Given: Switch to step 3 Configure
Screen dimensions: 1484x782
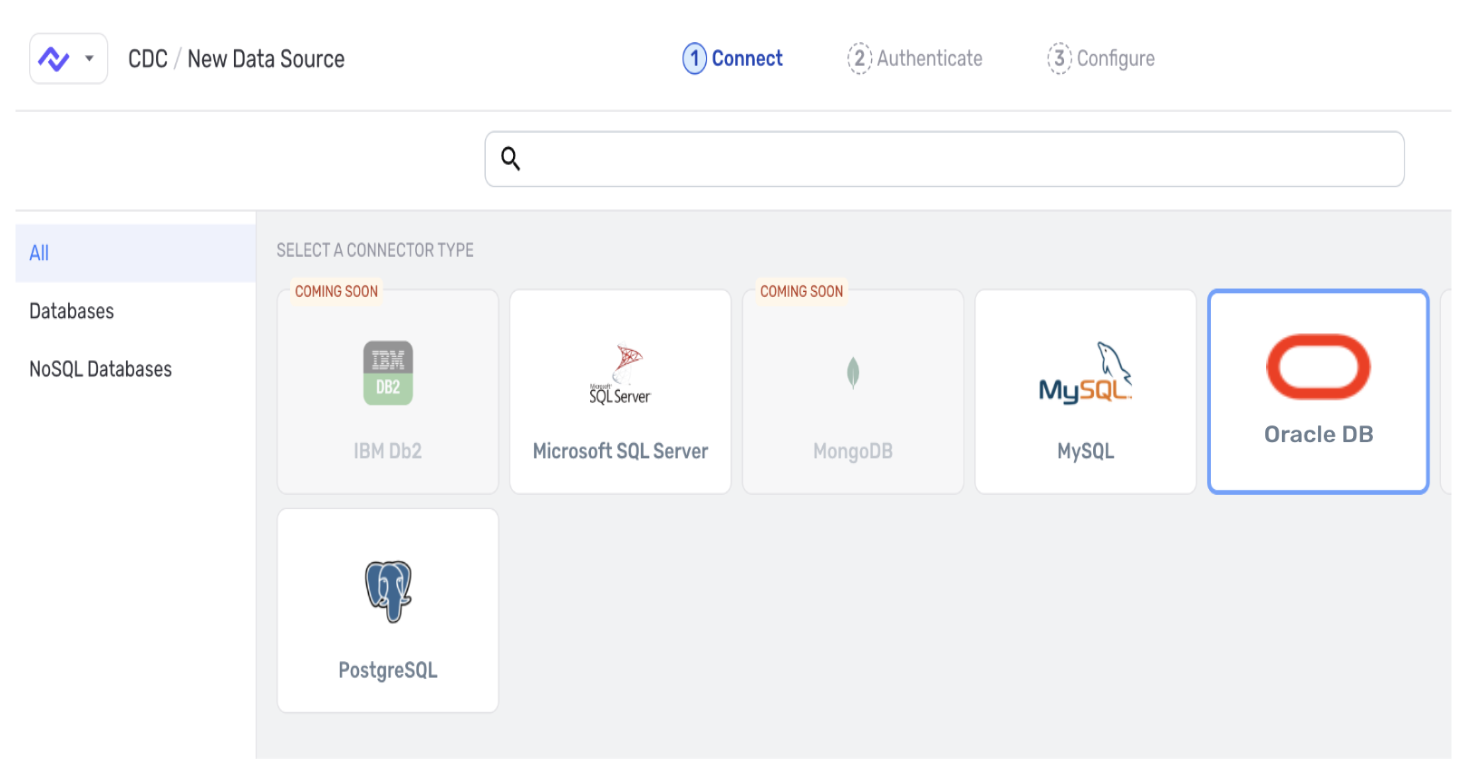Looking at the screenshot, I should tap(1101, 59).
